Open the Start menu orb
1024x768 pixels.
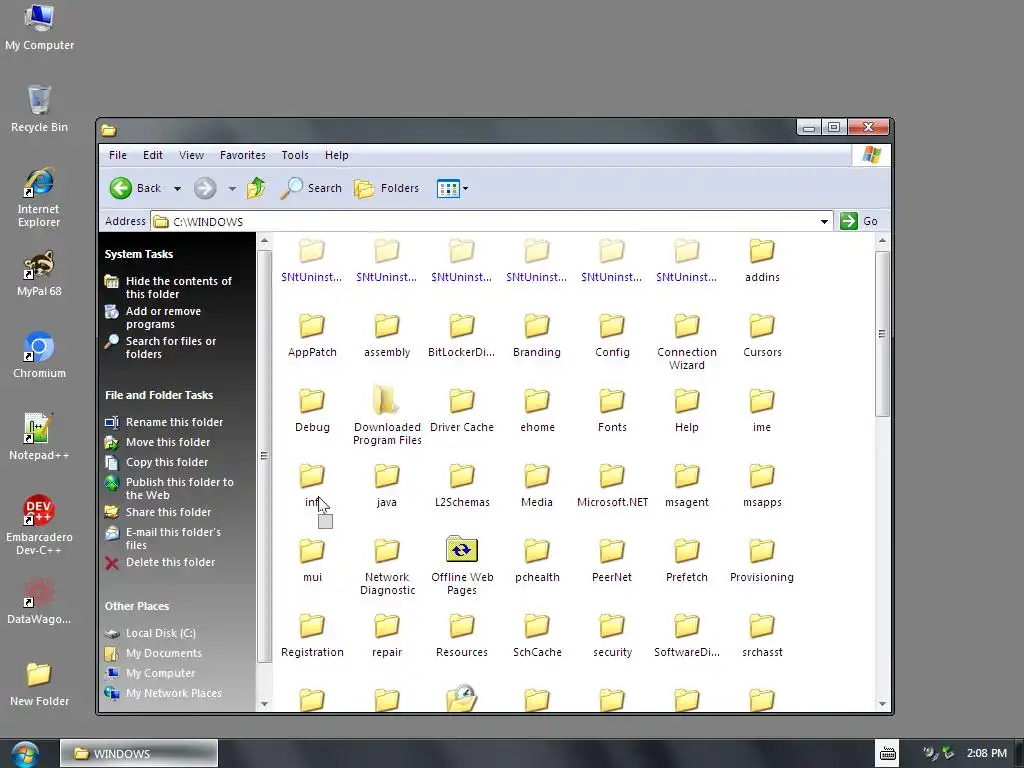tap(25, 754)
